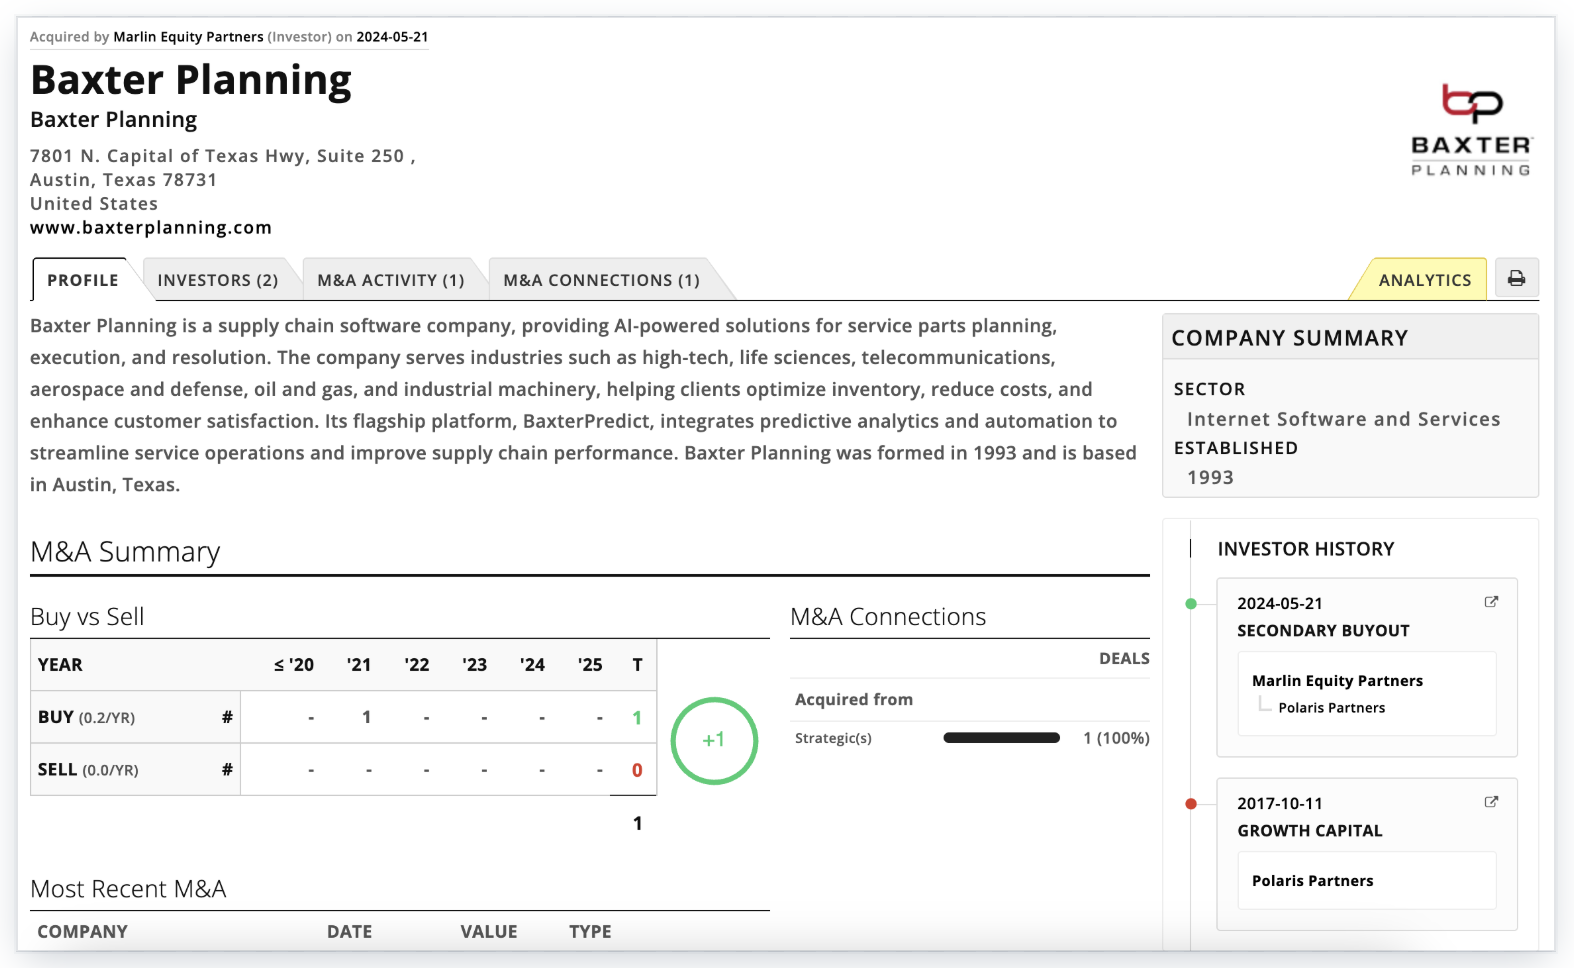The height and width of the screenshot is (968, 1574).
Task: Open external link for 2024-05-21 secondary buyout
Action: (x=1491, y=602)
